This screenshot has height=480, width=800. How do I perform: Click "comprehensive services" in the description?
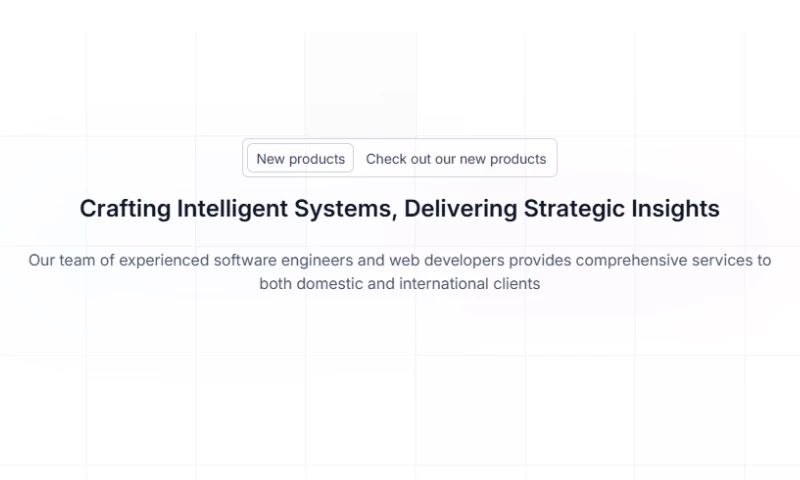tap(657, 260)
